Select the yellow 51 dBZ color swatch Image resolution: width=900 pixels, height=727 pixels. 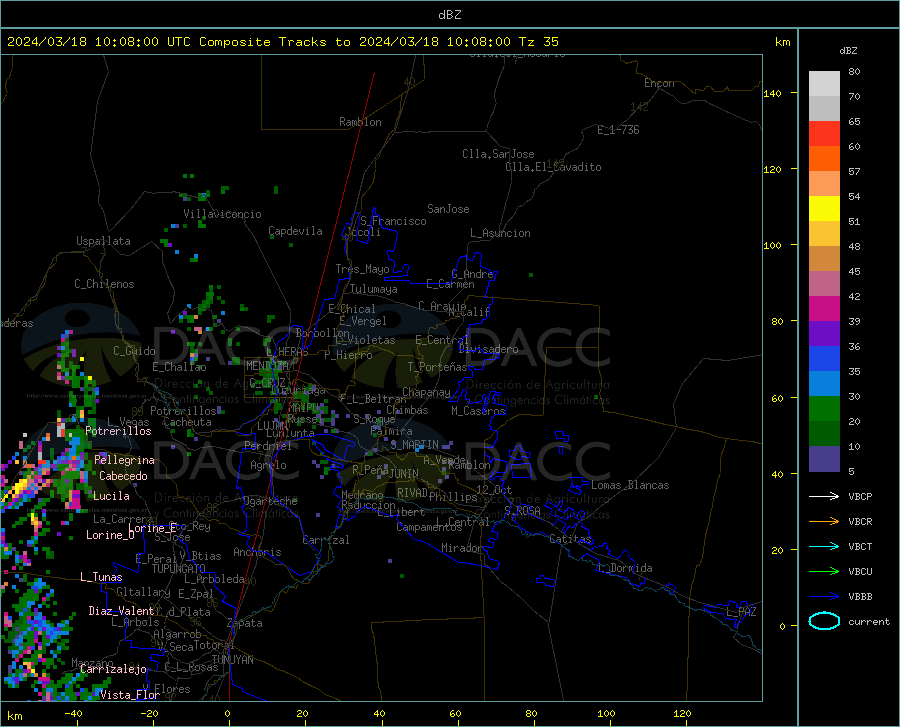point(824,209)
